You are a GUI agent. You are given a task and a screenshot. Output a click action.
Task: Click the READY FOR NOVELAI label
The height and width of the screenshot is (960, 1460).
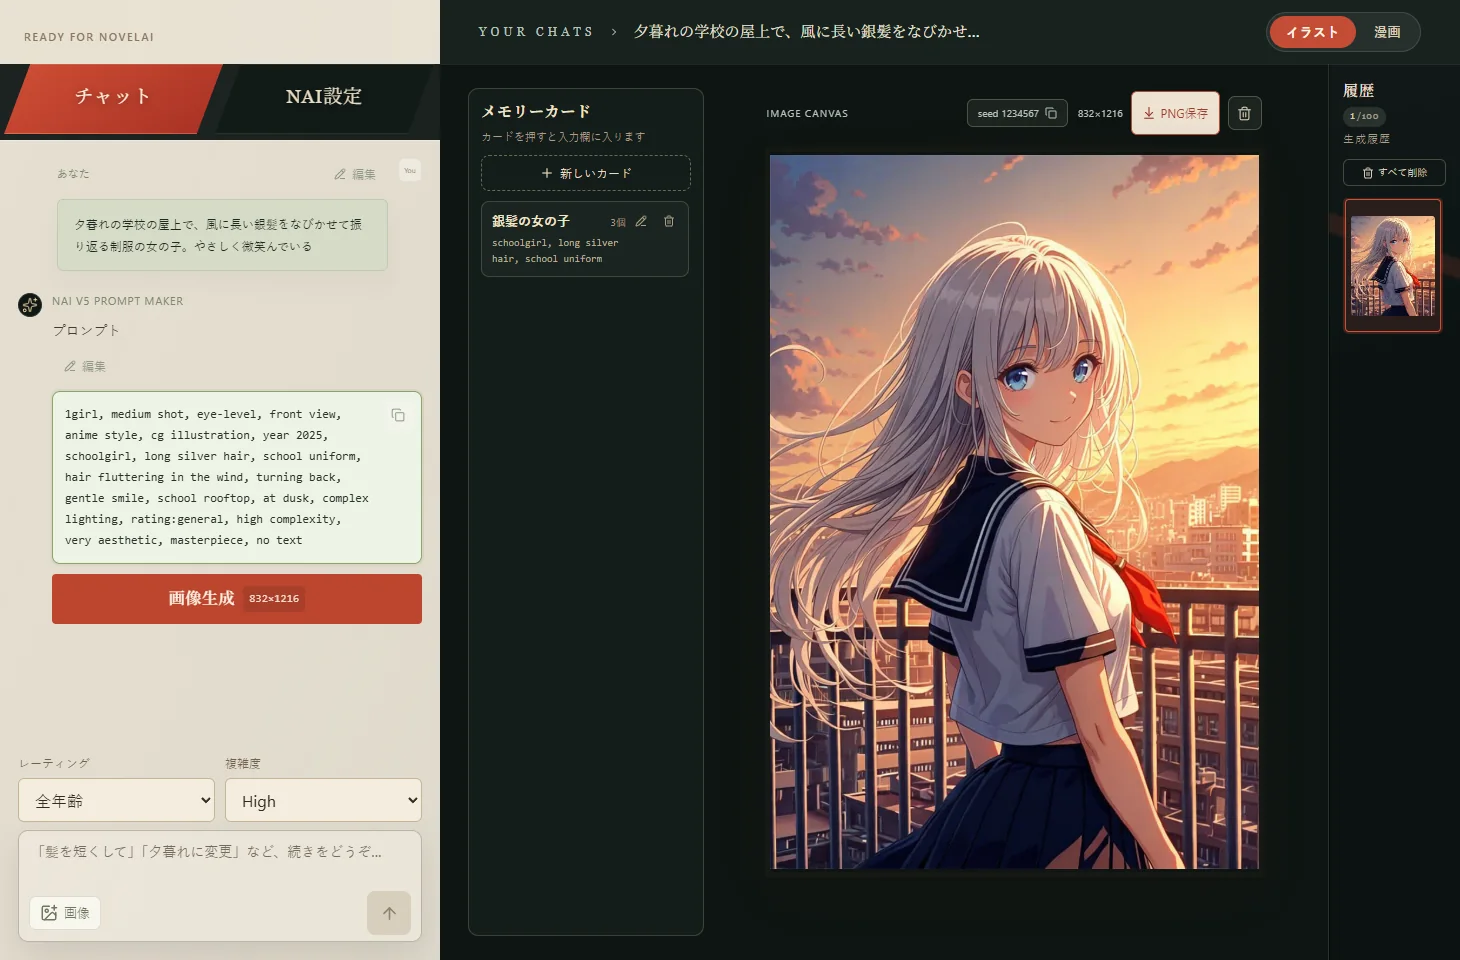(x=89, y=37)
